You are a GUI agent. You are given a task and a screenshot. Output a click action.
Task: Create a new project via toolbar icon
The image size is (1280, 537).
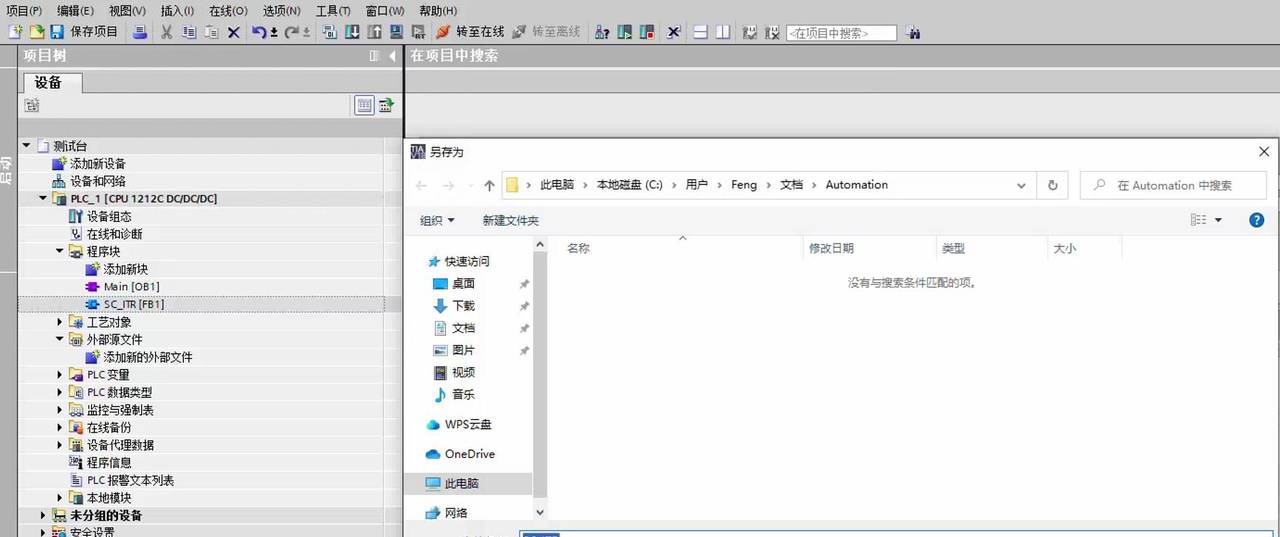pyautogui.click(x=15, y=32)
